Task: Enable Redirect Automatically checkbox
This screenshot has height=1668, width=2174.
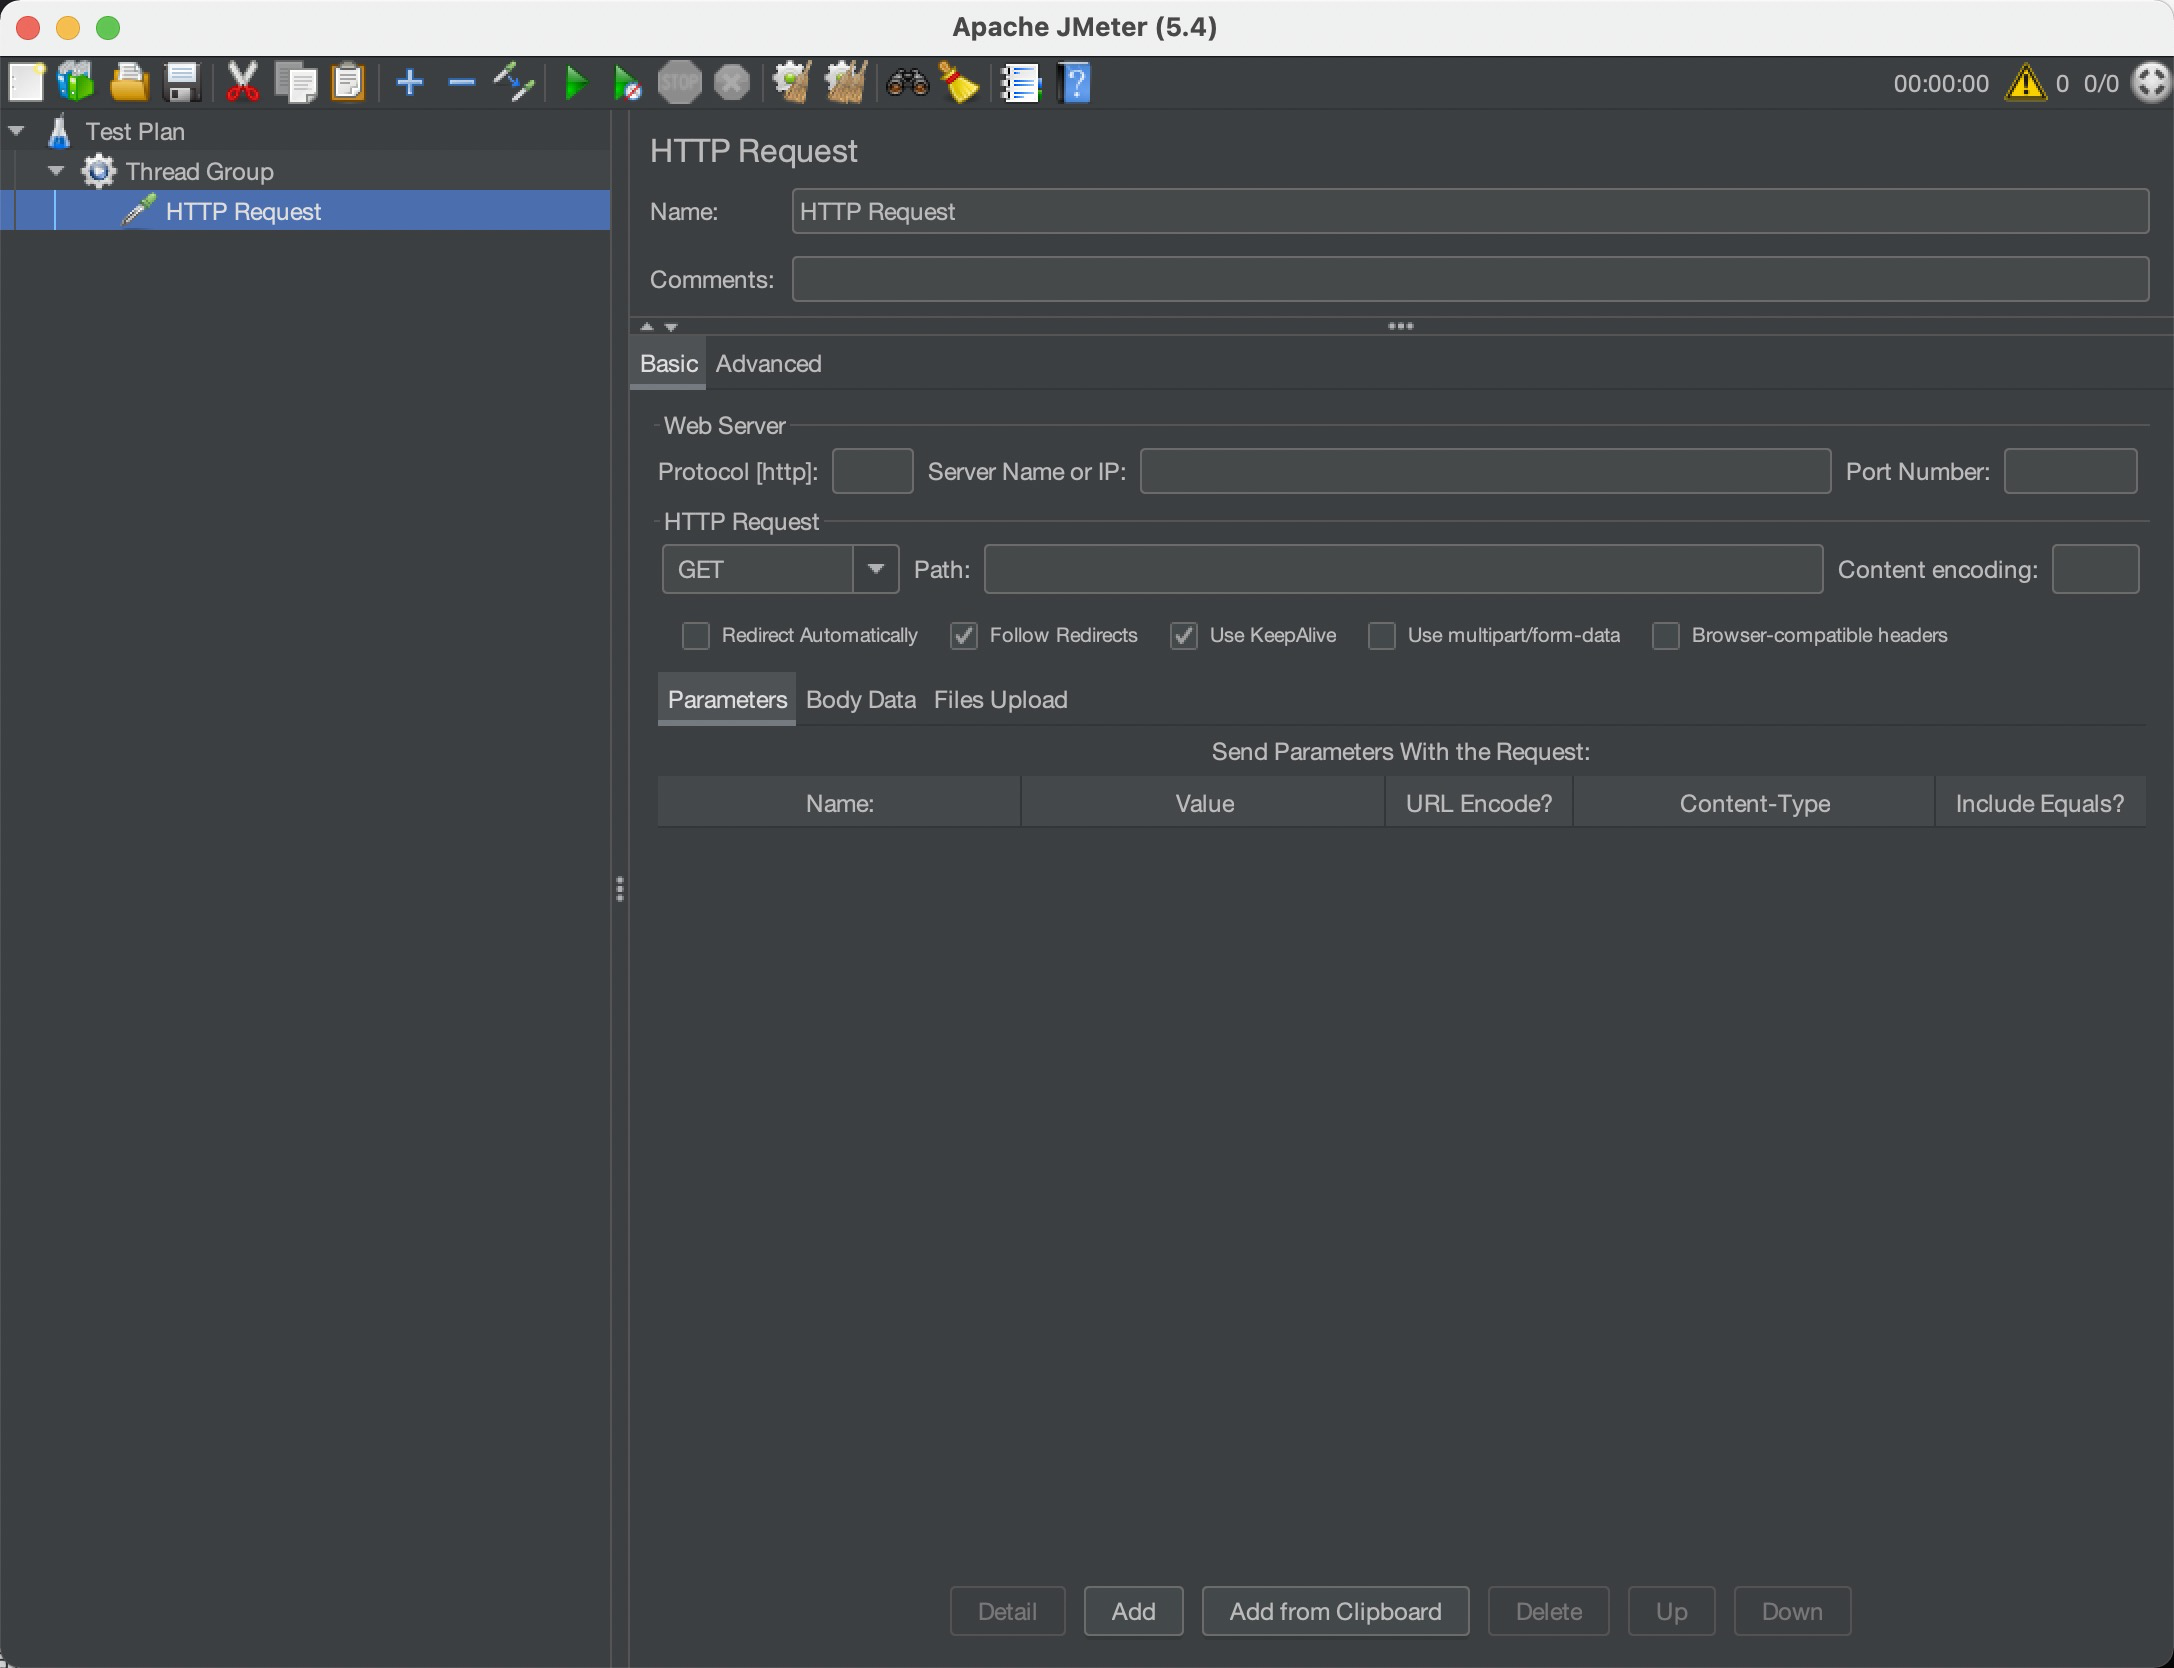Action: 696,636
